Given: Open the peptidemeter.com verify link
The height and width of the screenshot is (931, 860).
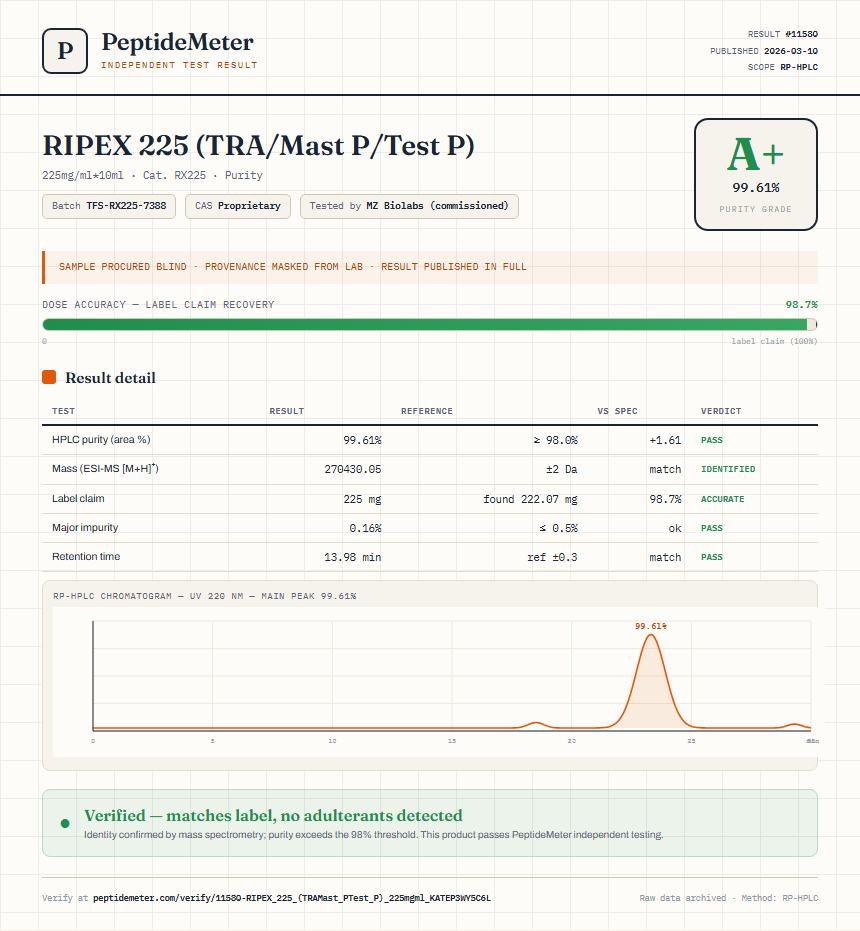Looking at the screenshot, I should click(292, 898).
